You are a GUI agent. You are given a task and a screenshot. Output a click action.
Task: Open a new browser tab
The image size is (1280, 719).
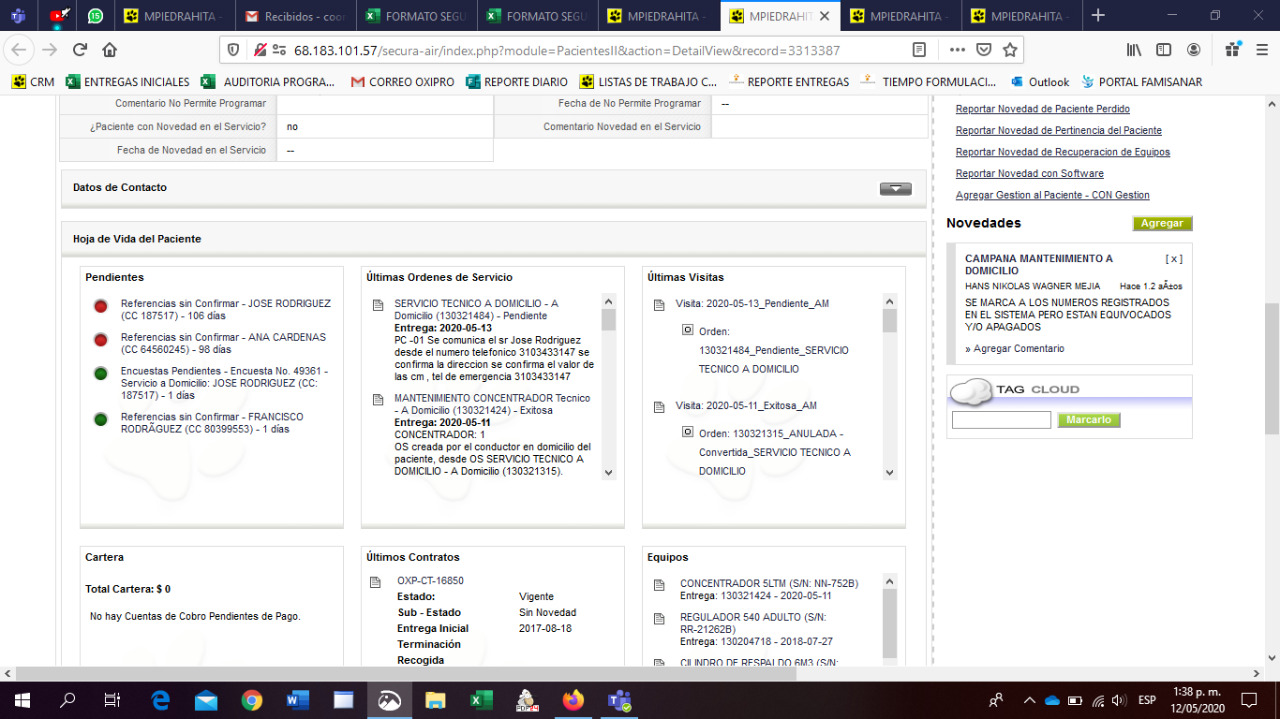(1098, 16)
